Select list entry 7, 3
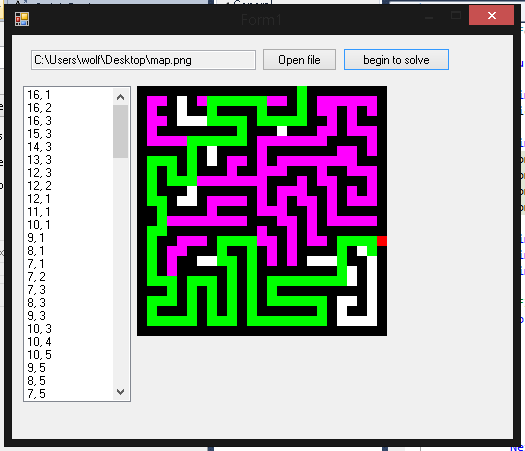 [36, 290]
